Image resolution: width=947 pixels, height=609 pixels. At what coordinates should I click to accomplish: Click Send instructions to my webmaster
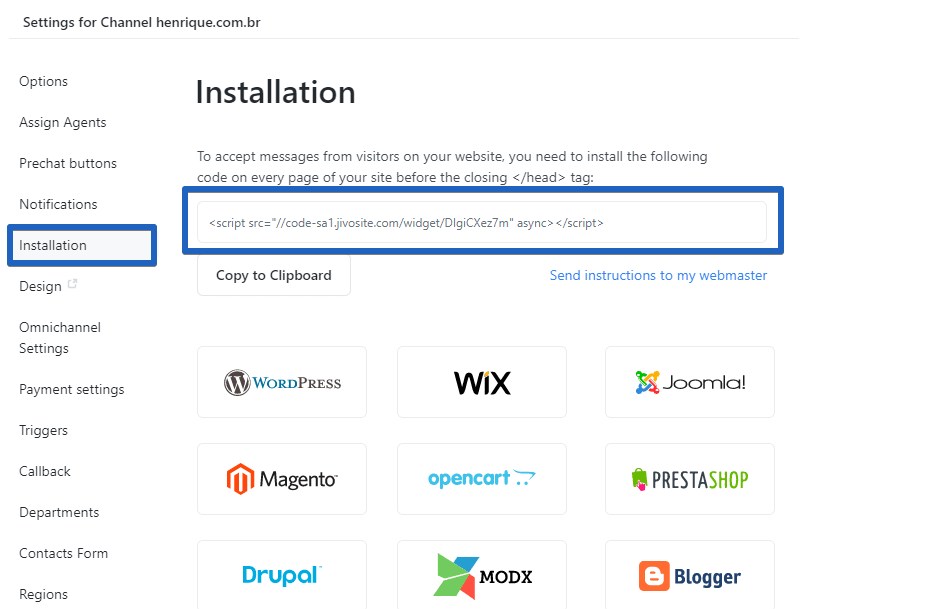[658, 276]
